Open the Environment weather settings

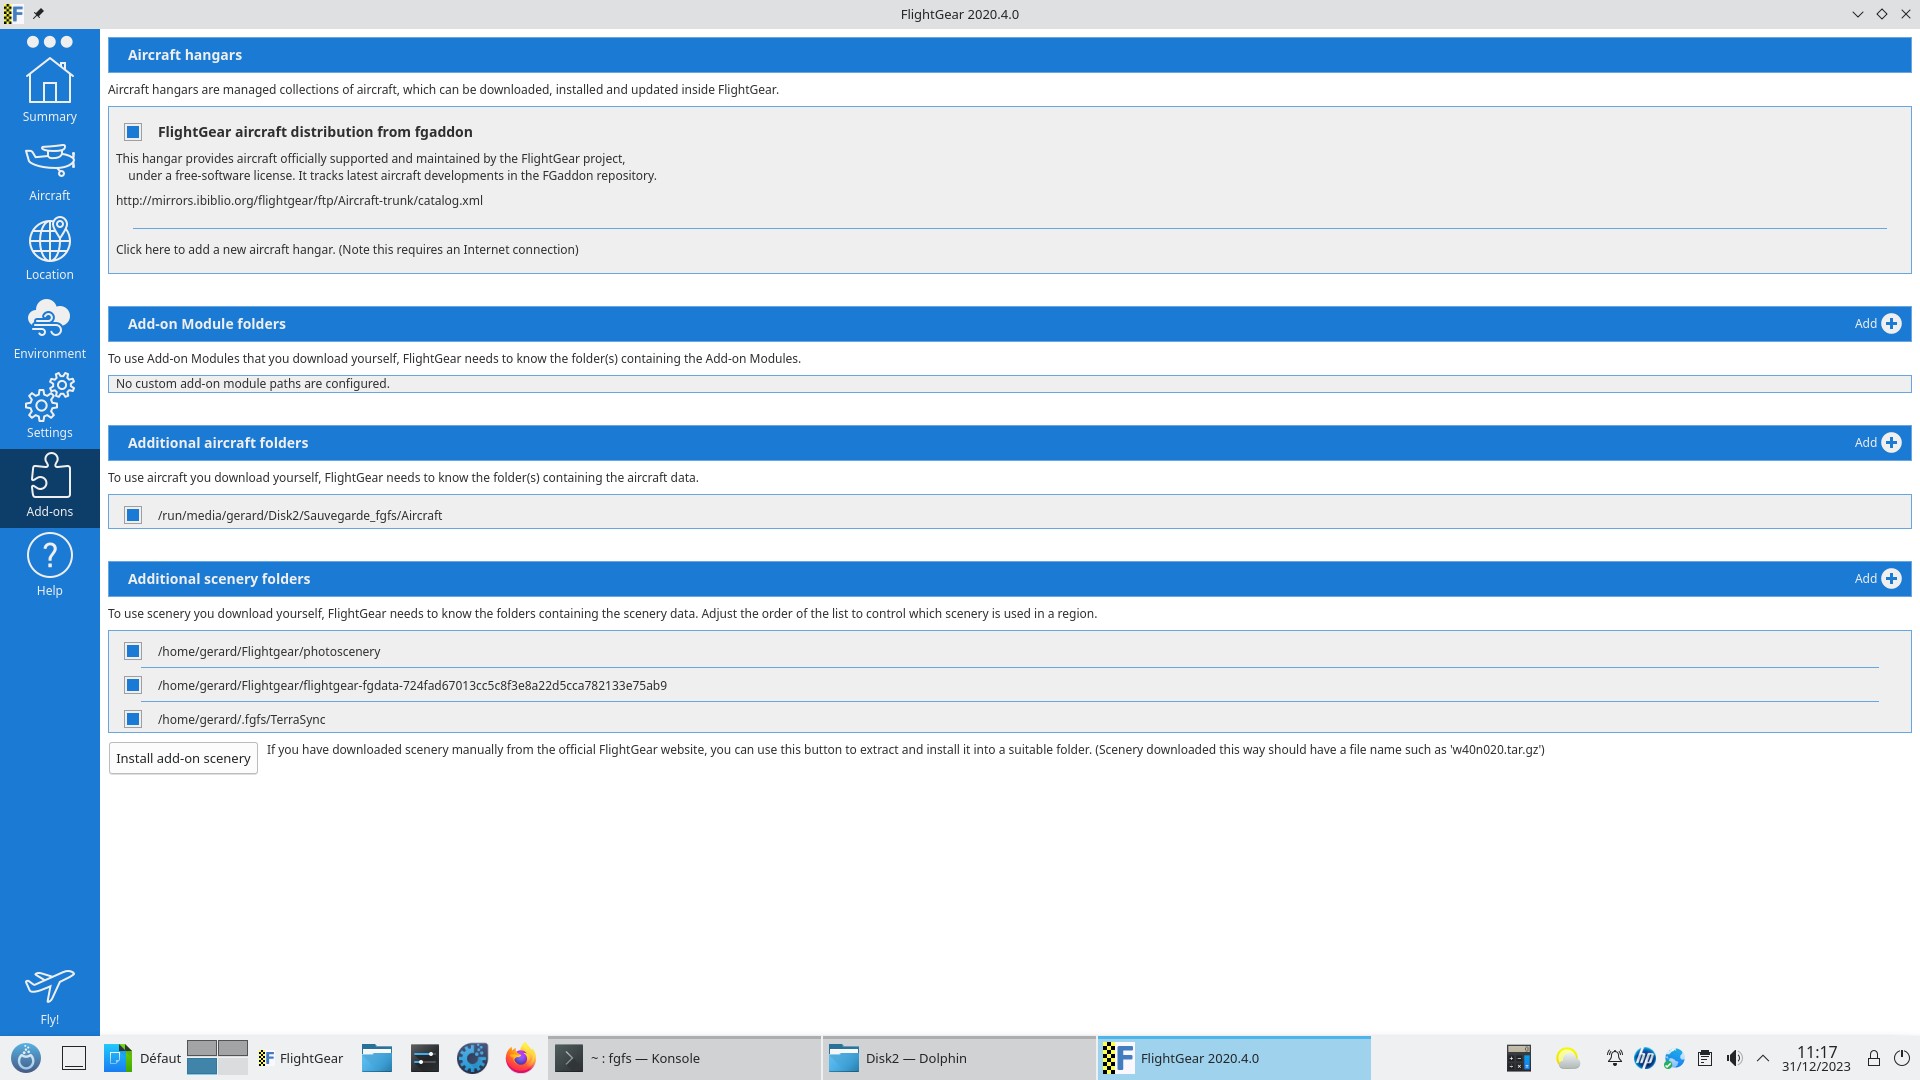49,329
